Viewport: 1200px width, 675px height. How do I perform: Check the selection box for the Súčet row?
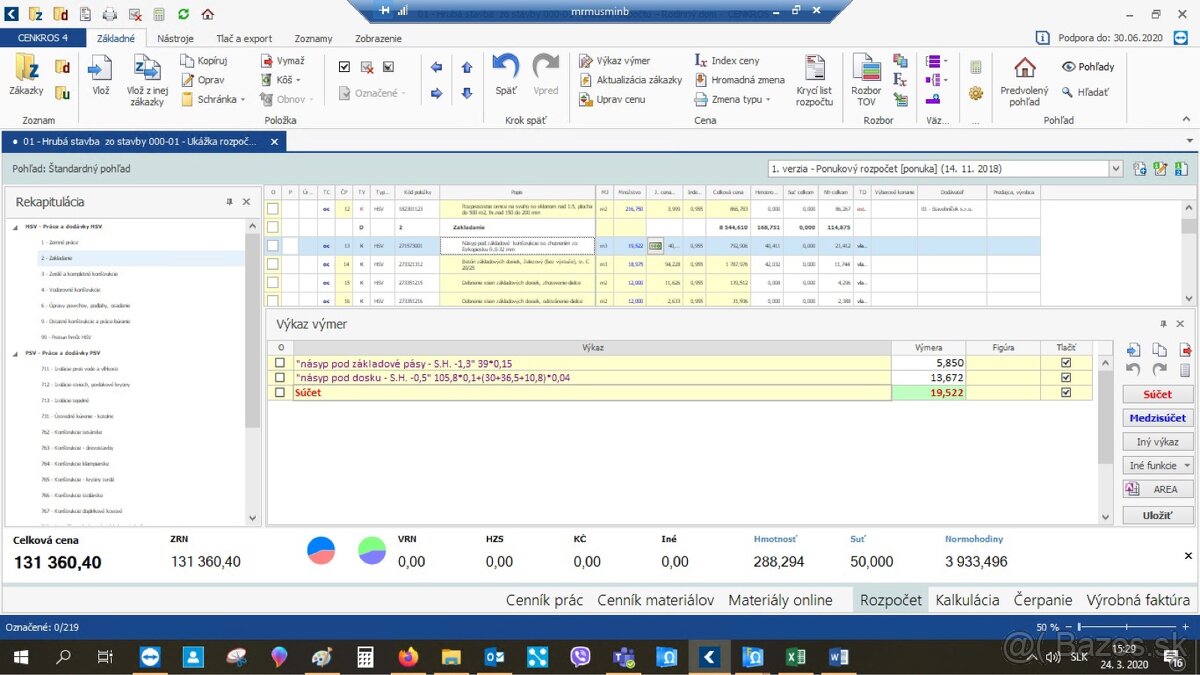coord(280,393)
